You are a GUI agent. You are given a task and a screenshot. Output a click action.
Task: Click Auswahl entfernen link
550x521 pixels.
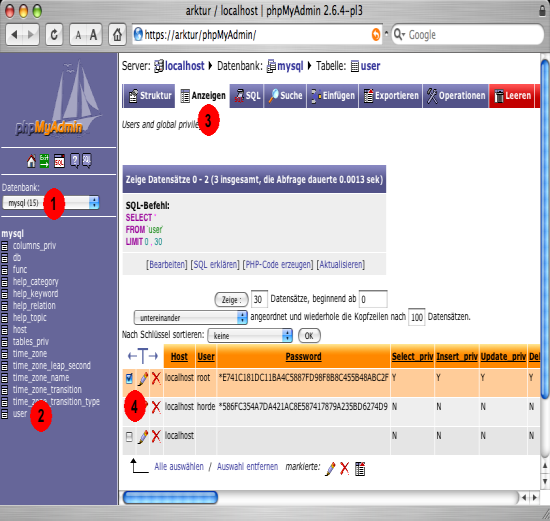[x=247, y=467]
